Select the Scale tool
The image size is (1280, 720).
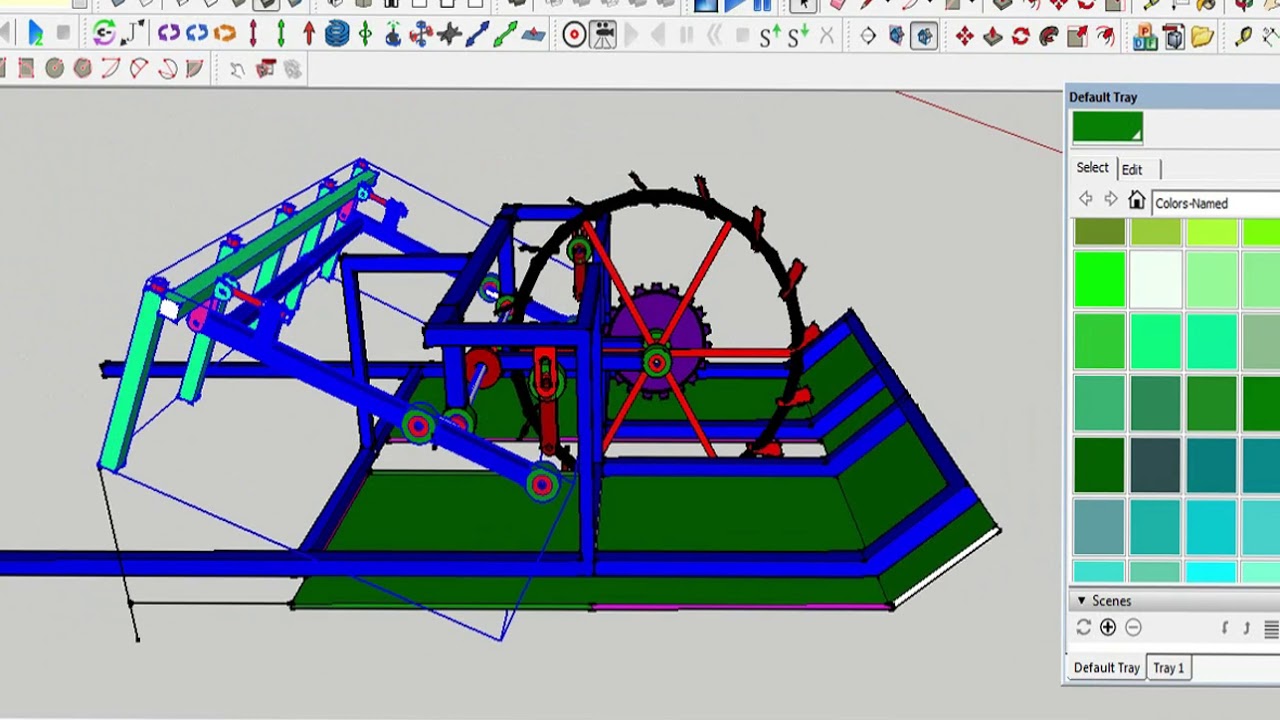tap(1077, 37)
